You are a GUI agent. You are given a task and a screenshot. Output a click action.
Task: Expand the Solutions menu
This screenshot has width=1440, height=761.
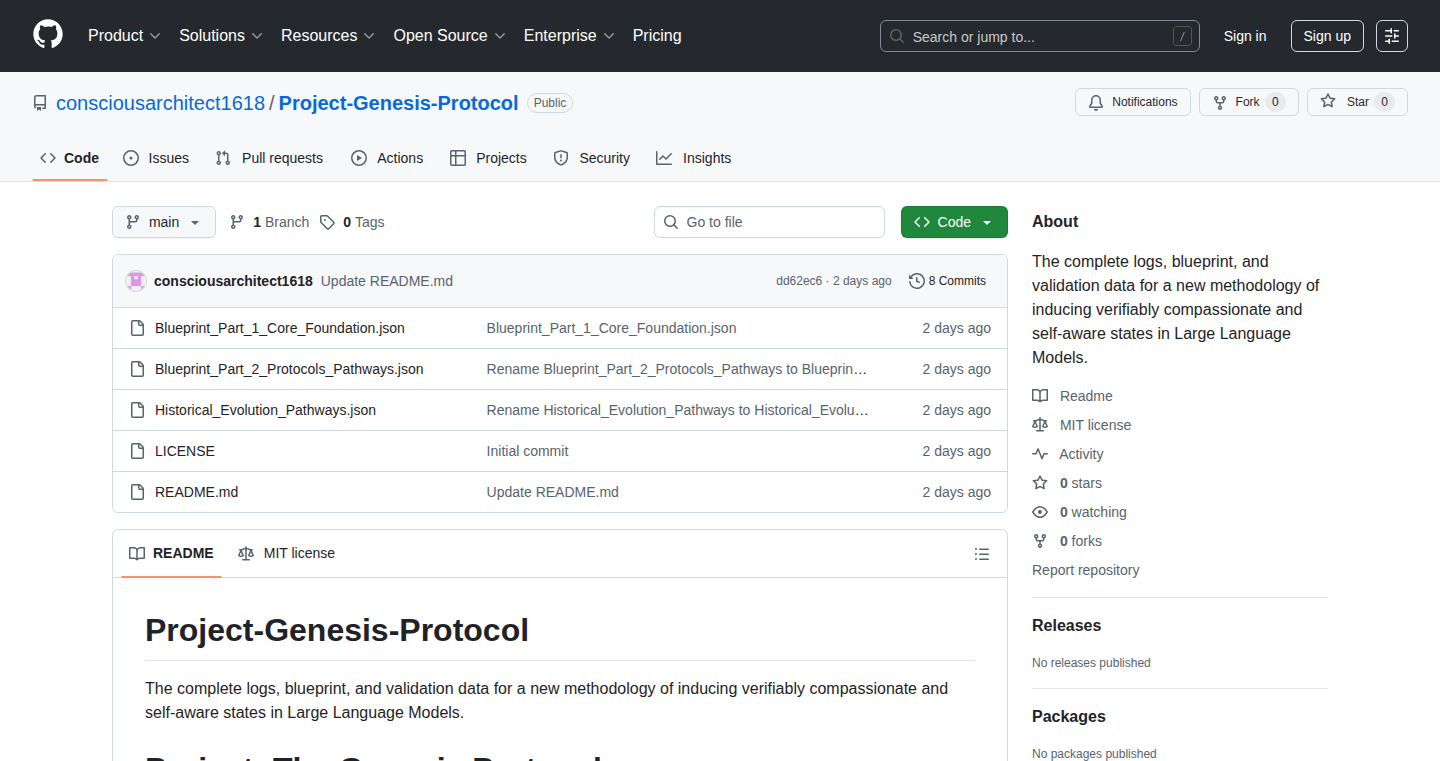221,35
